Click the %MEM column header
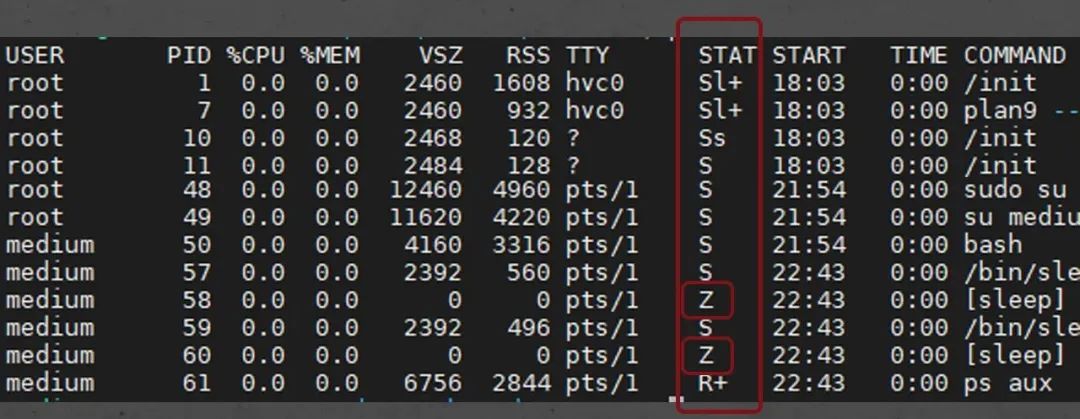 (330, 55)
